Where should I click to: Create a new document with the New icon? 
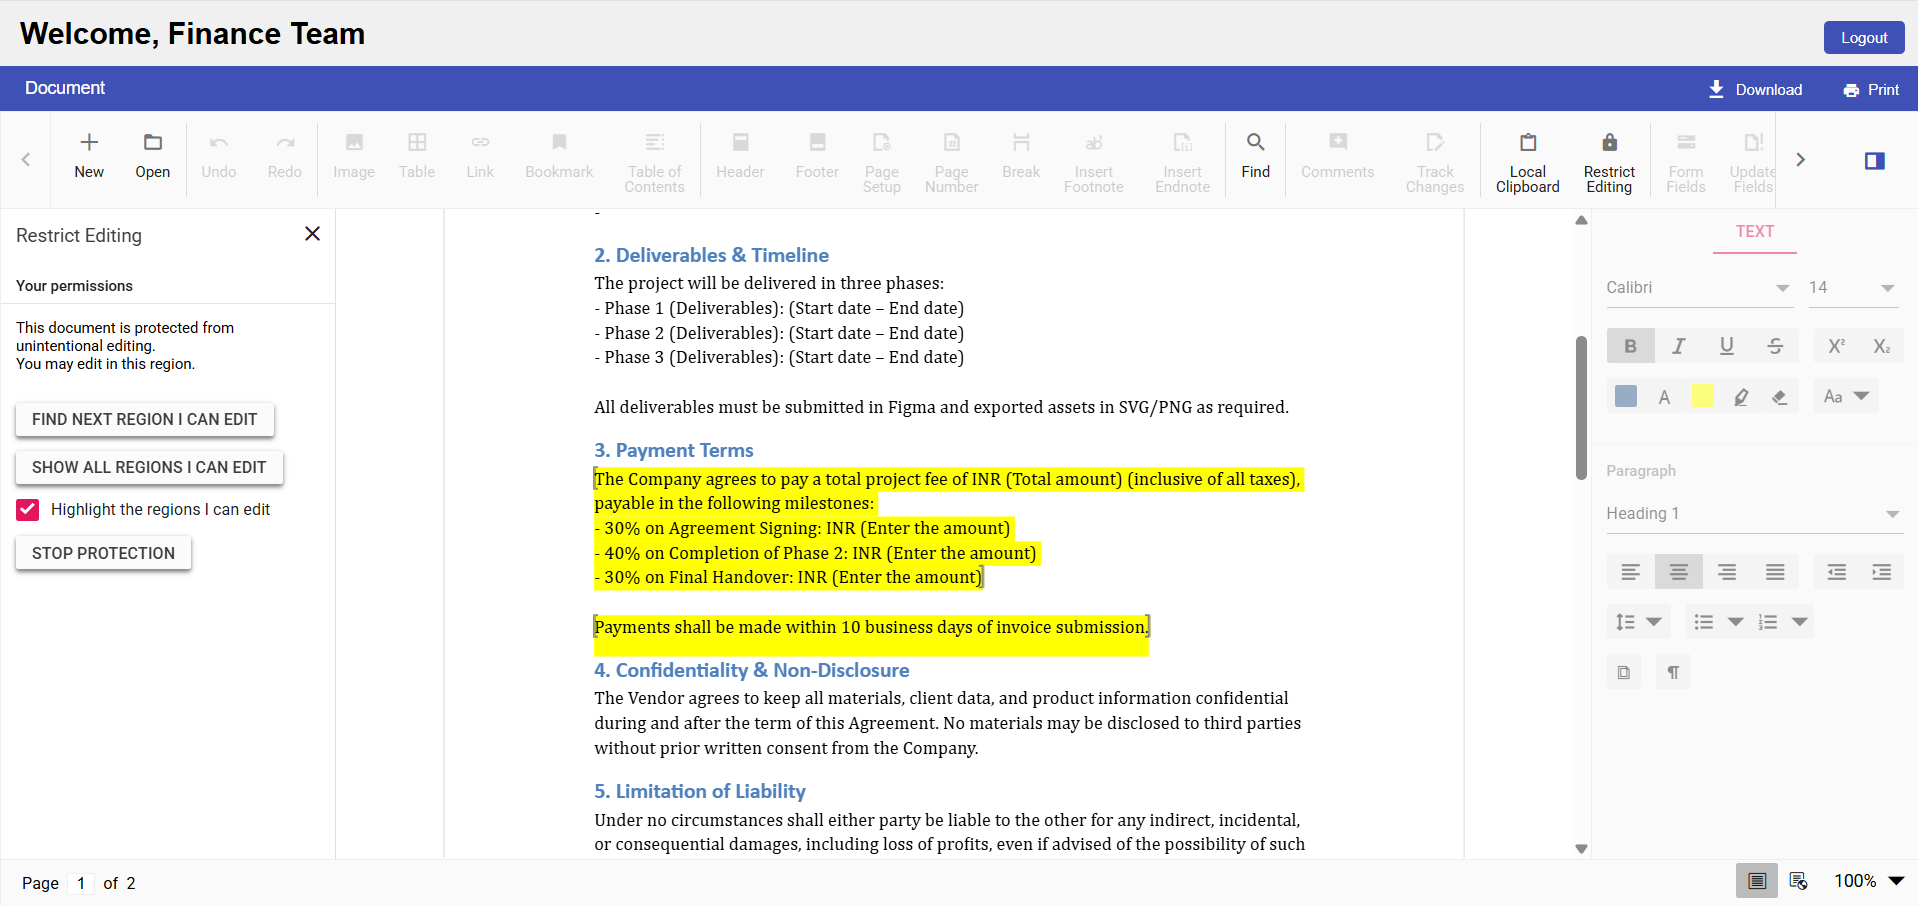click(x=89, y=157)
